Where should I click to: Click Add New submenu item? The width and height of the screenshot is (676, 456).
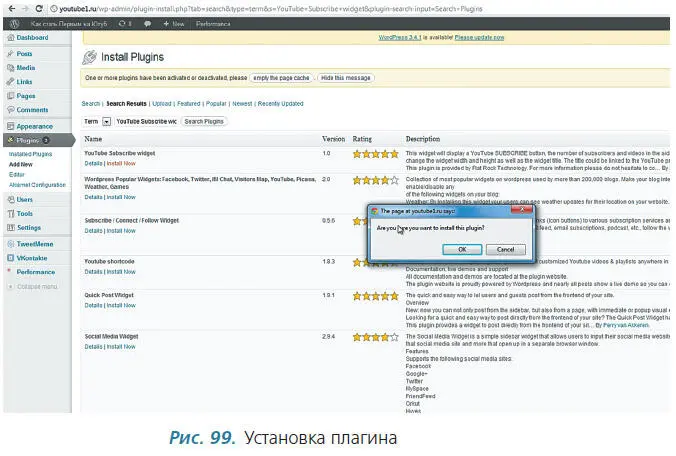[x=21, y=164]
